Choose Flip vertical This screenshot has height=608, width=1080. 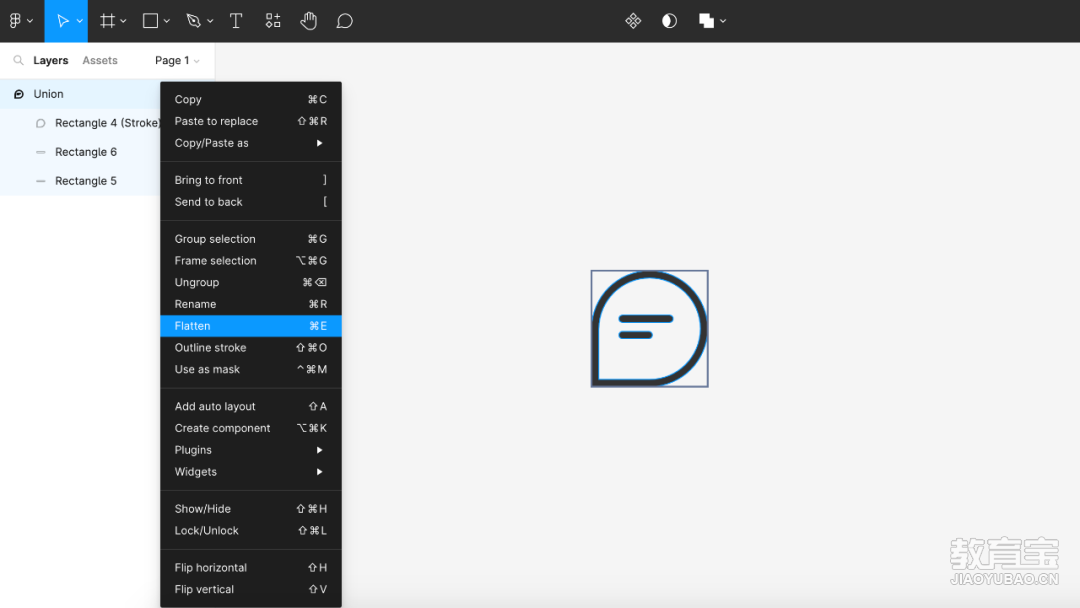pos(251,589)
